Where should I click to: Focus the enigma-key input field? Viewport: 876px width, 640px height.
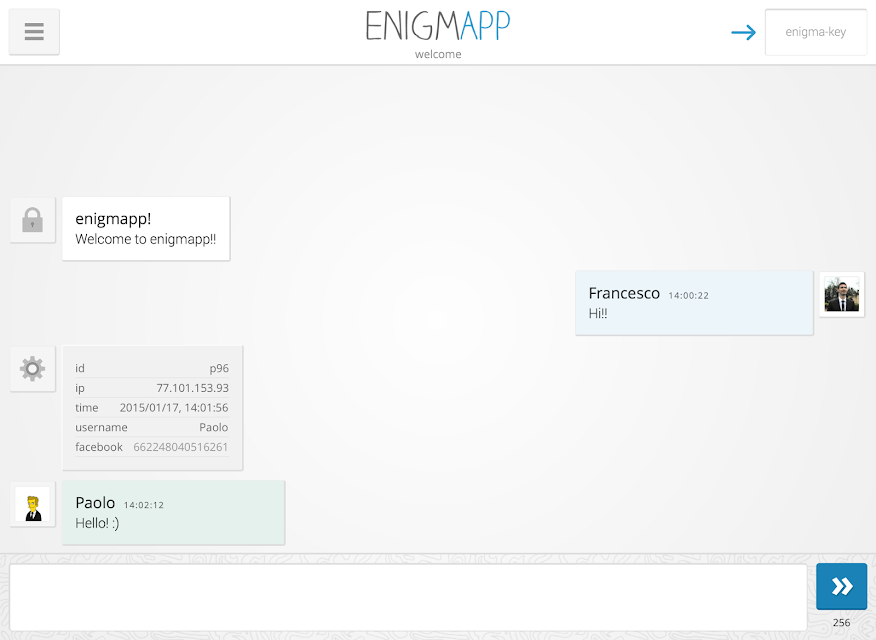click(x=816, y=32)
